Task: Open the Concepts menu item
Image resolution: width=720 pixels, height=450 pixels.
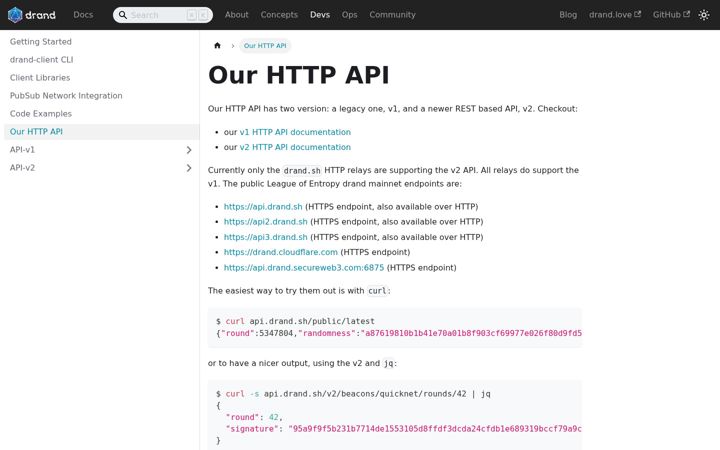Action: (279, 15)
